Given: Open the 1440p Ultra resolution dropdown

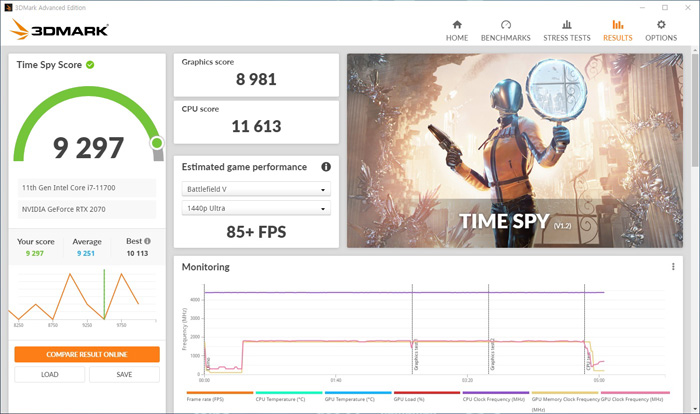Looking at the screenshot, I should [x=256, y=208].
